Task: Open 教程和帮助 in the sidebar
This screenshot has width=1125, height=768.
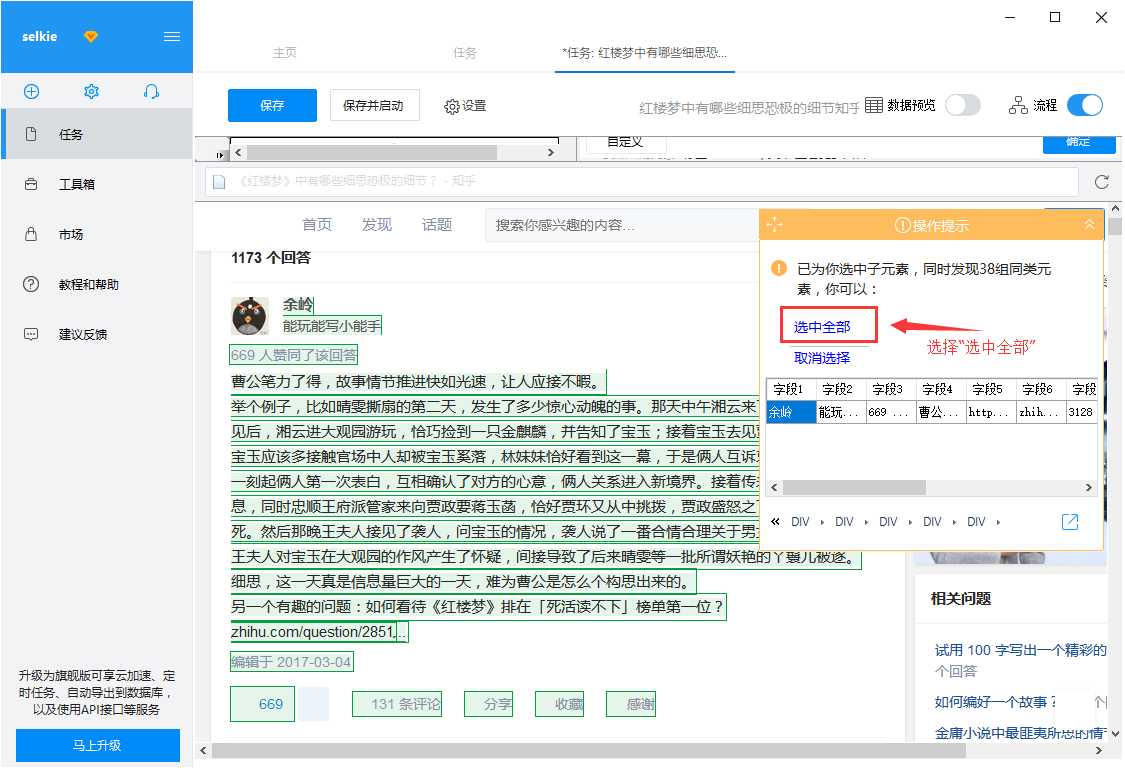Action: point(97,284)
